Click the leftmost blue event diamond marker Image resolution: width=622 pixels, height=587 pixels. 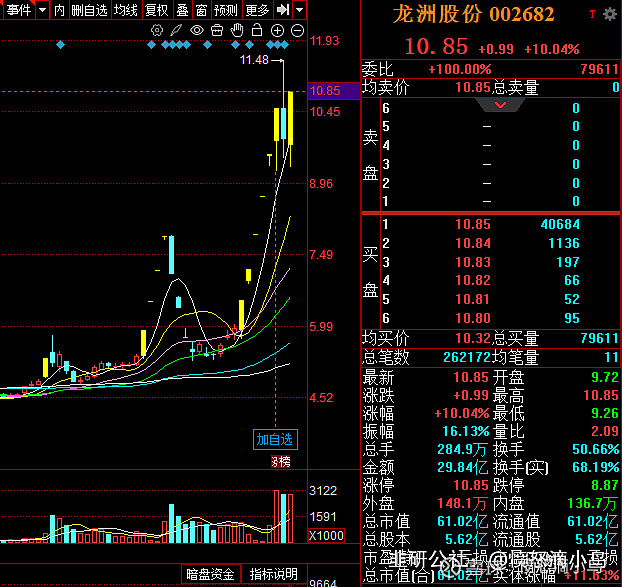60,45
